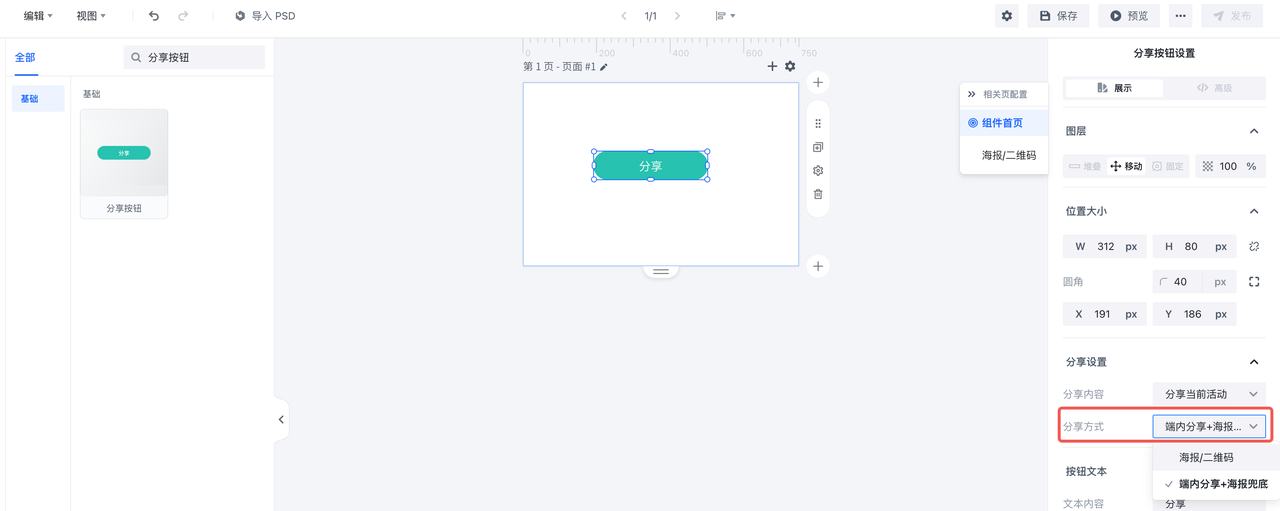The height and width of the screenshot is (511, 1280).
Task: Open the 编辑 menu
Action: [39, 16]
